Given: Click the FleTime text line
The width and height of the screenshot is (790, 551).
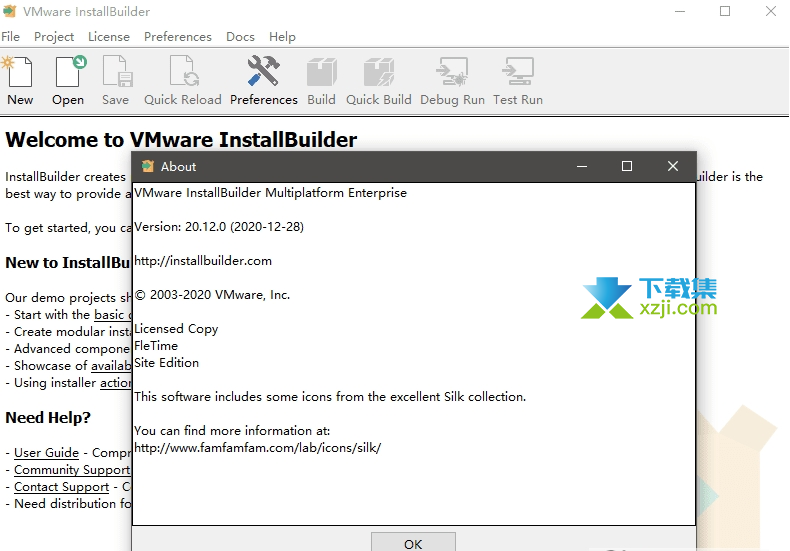Looking at the screenshot, I should 156,346.
